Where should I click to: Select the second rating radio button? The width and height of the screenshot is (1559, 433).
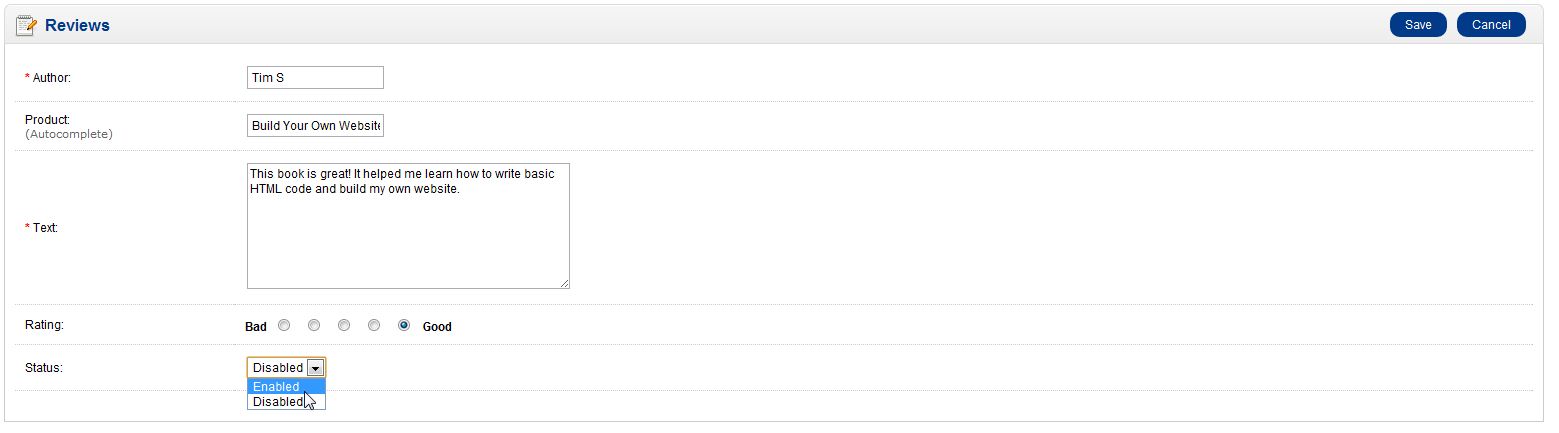point(314,325)
